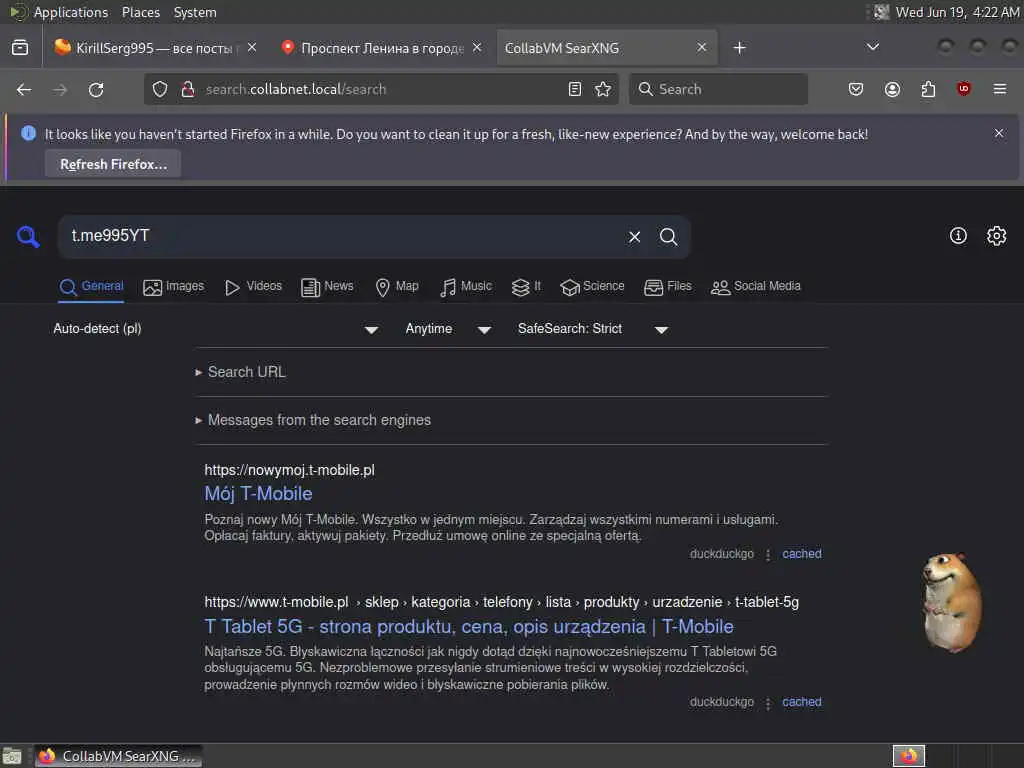Switch to the News category
This screenshot has height=768, width=1024.
pos(327,287)
